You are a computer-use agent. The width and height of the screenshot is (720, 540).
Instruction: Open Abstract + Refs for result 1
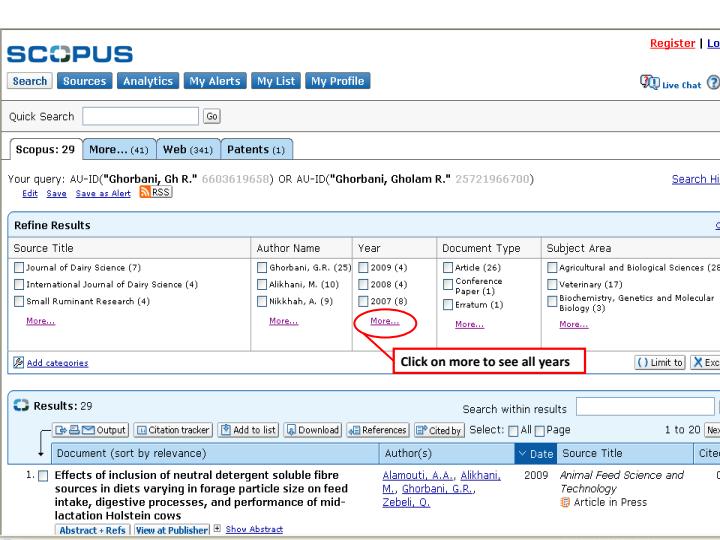(92, 530)
